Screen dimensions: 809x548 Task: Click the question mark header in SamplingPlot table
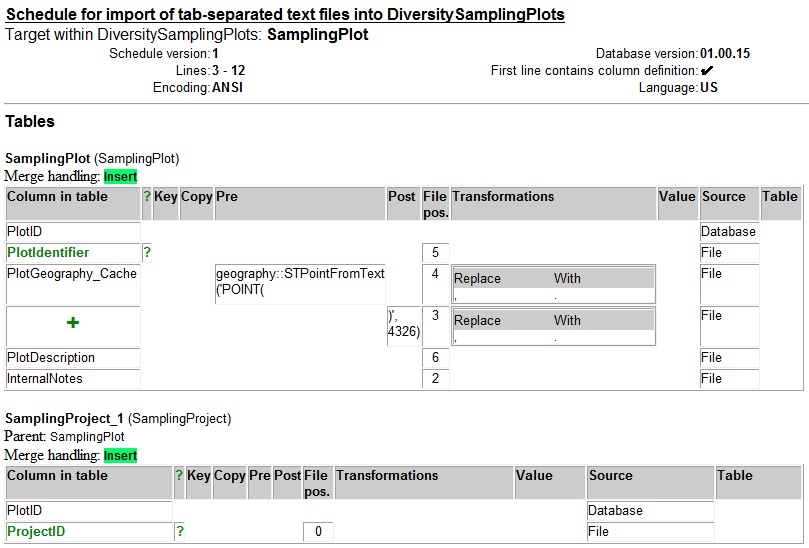147,197
